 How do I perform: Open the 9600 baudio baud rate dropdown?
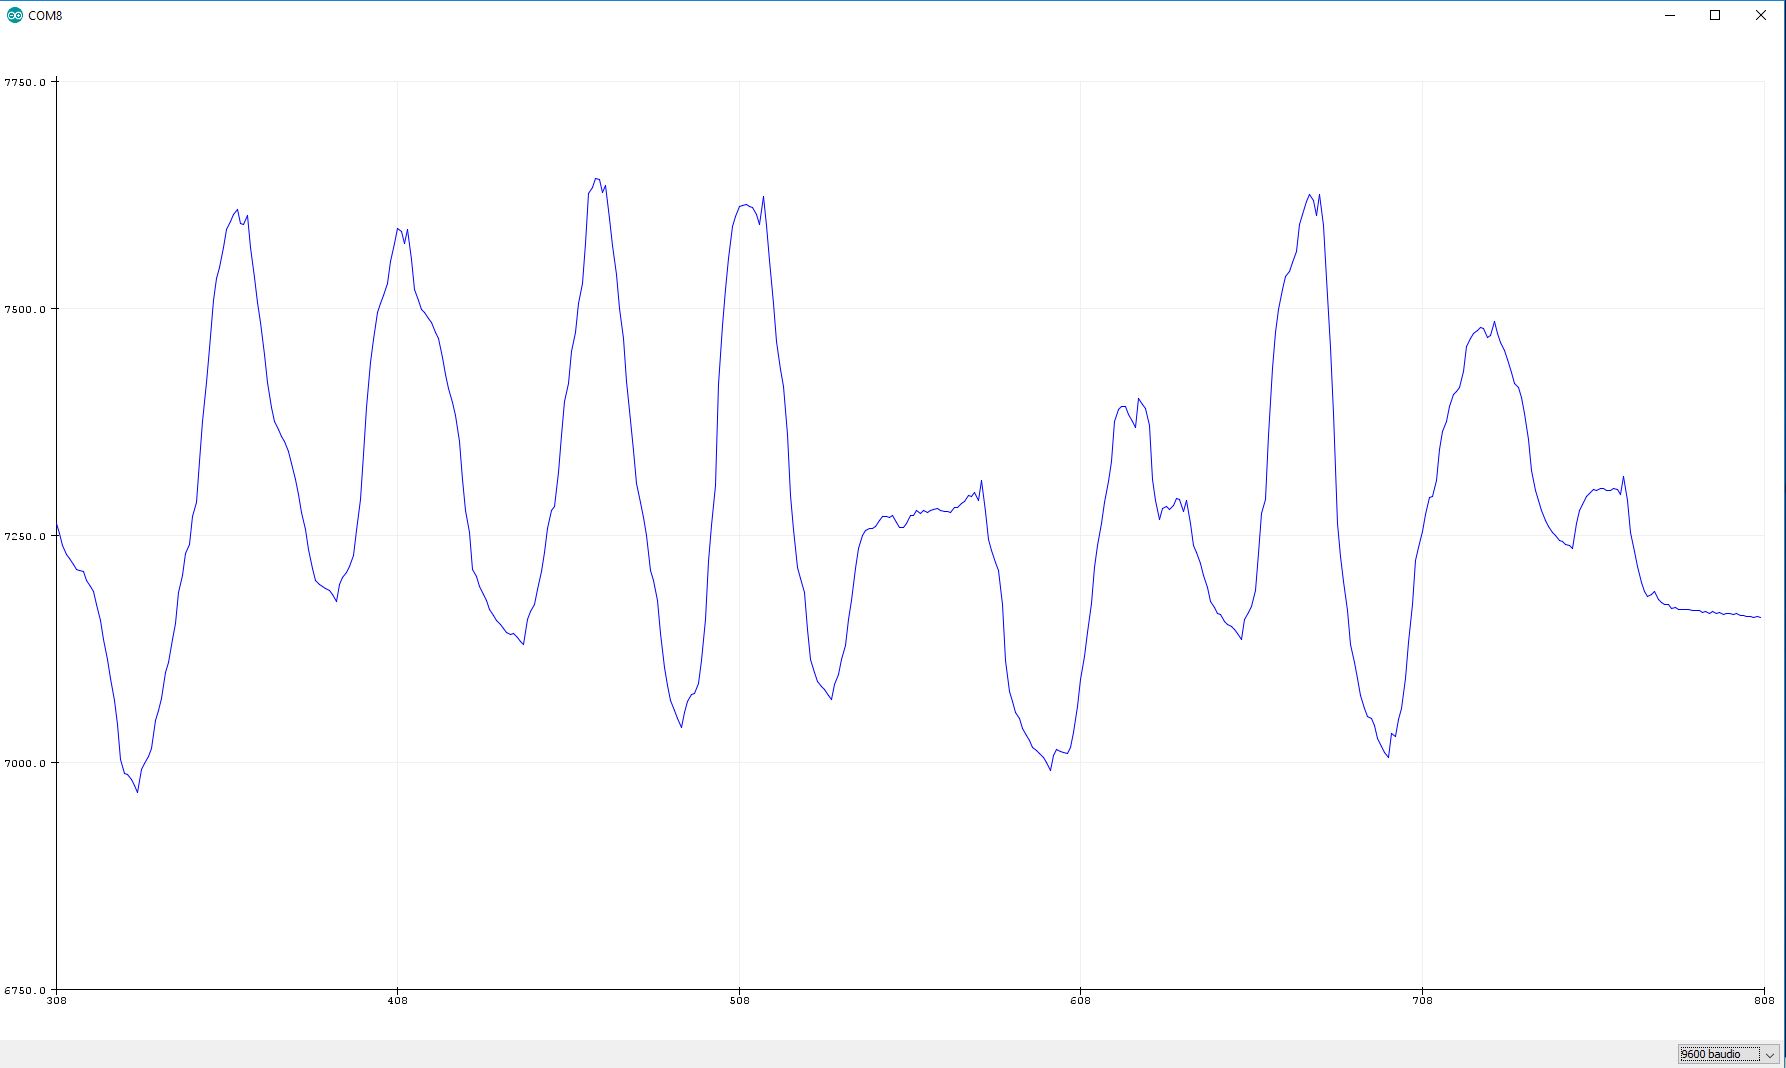(1718, 1054)
